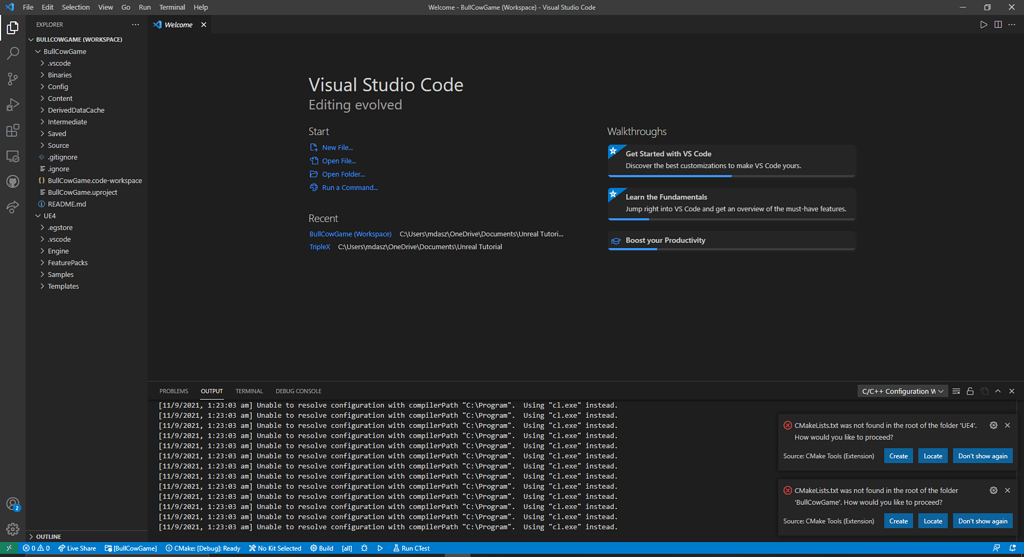Switch to the PROBLEMS panel tab
1024x557 pixels.
(x=174, y=391)
